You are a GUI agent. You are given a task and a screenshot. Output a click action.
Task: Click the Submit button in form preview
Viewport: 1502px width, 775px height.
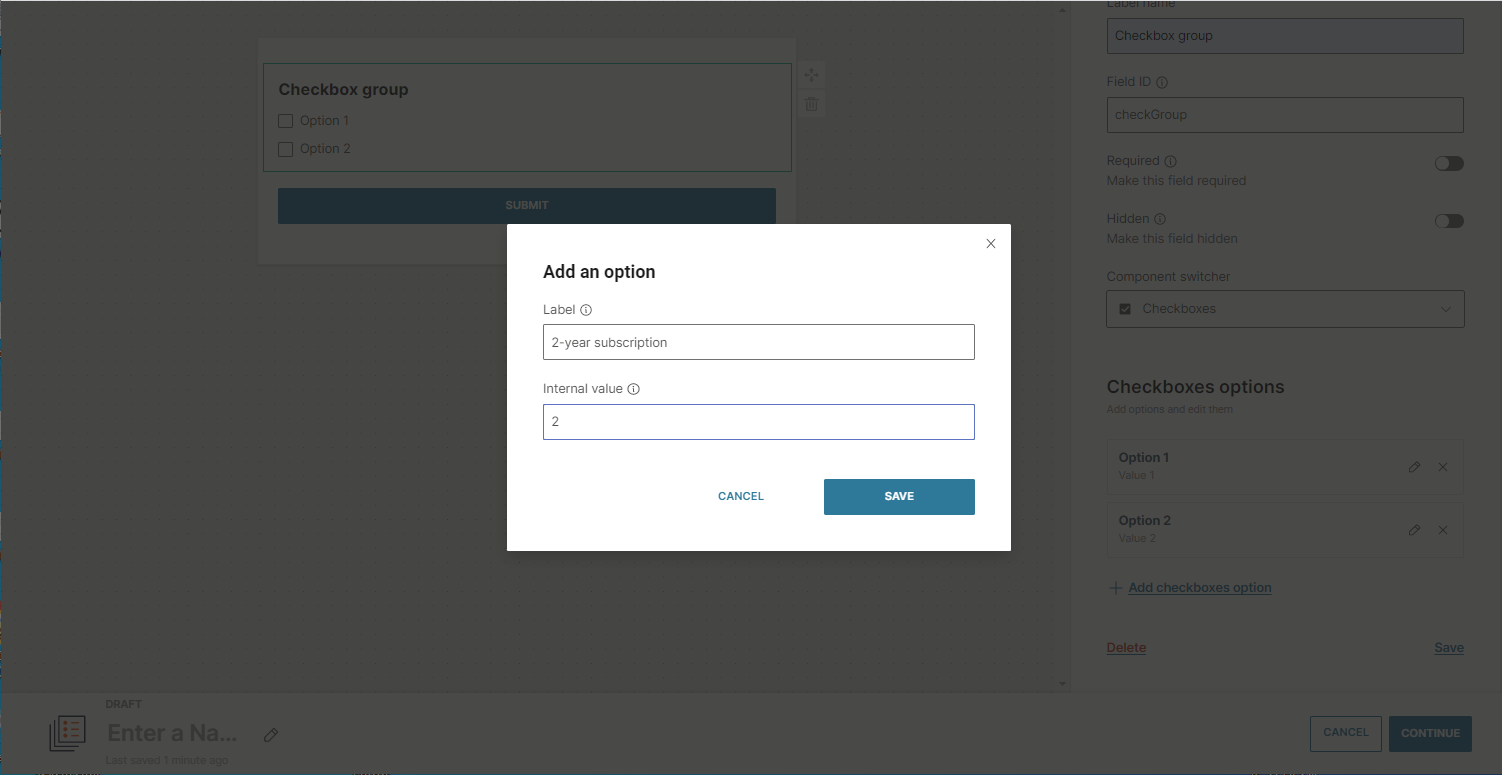(527, 205)
